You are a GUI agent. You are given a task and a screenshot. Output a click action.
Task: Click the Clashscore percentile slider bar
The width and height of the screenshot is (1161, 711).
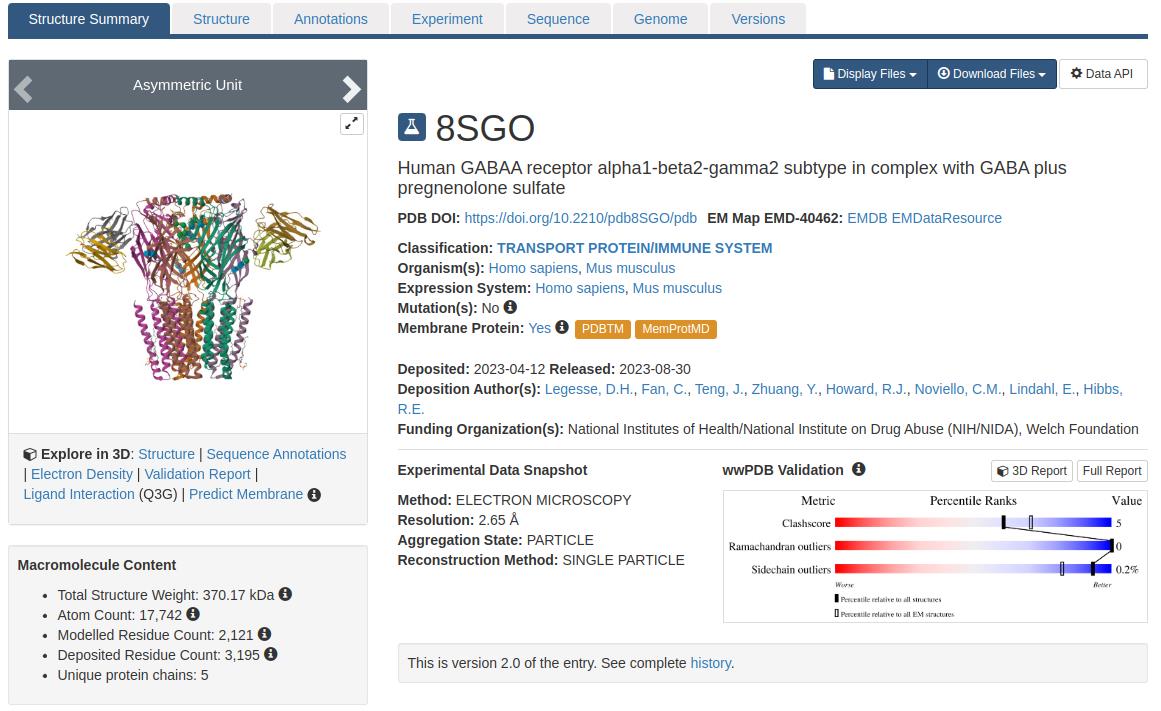point(972,522)
